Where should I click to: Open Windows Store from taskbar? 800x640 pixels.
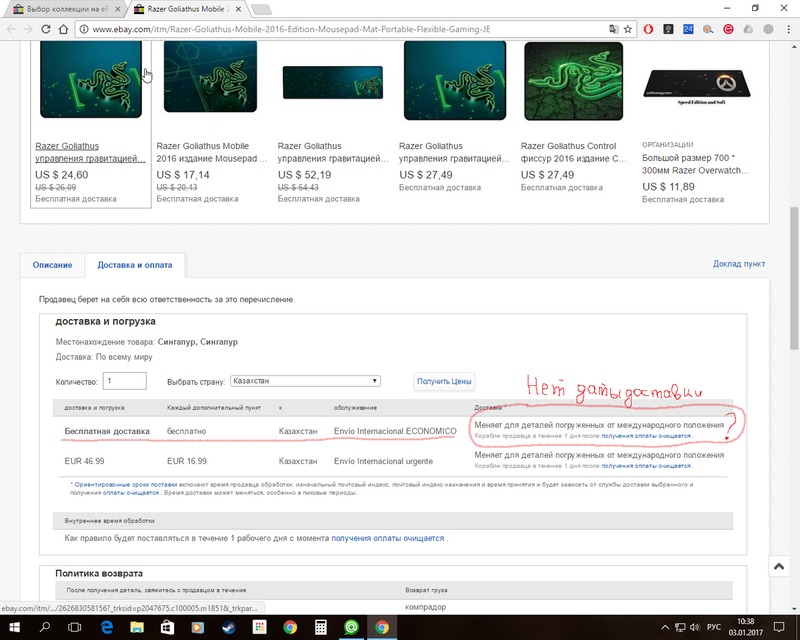click(167, 627)
